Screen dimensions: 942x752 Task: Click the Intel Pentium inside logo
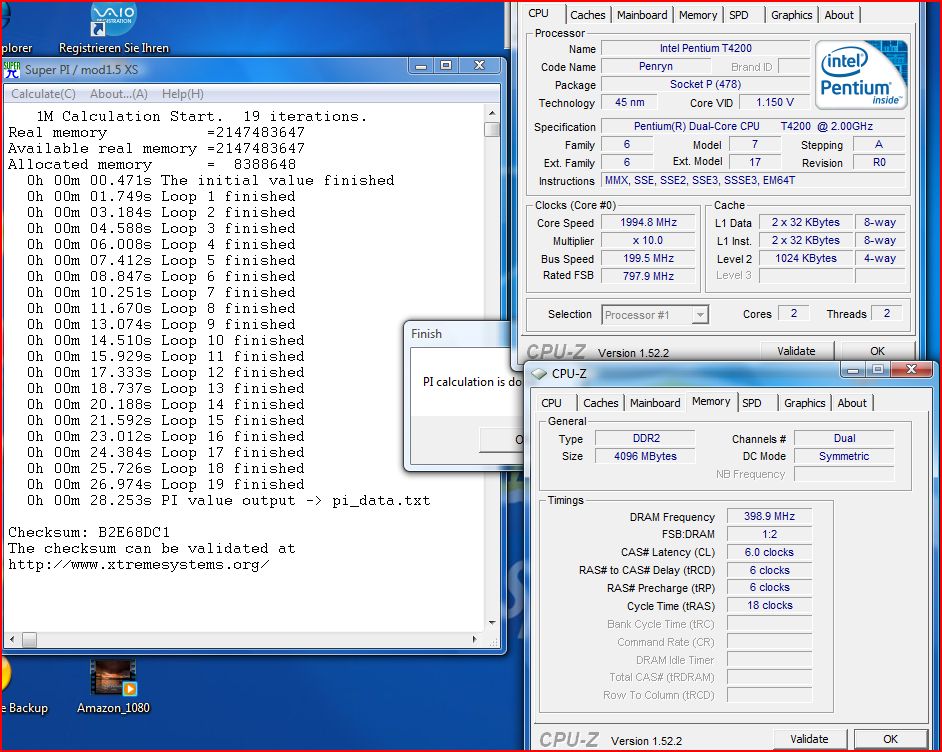click(861, 75)
